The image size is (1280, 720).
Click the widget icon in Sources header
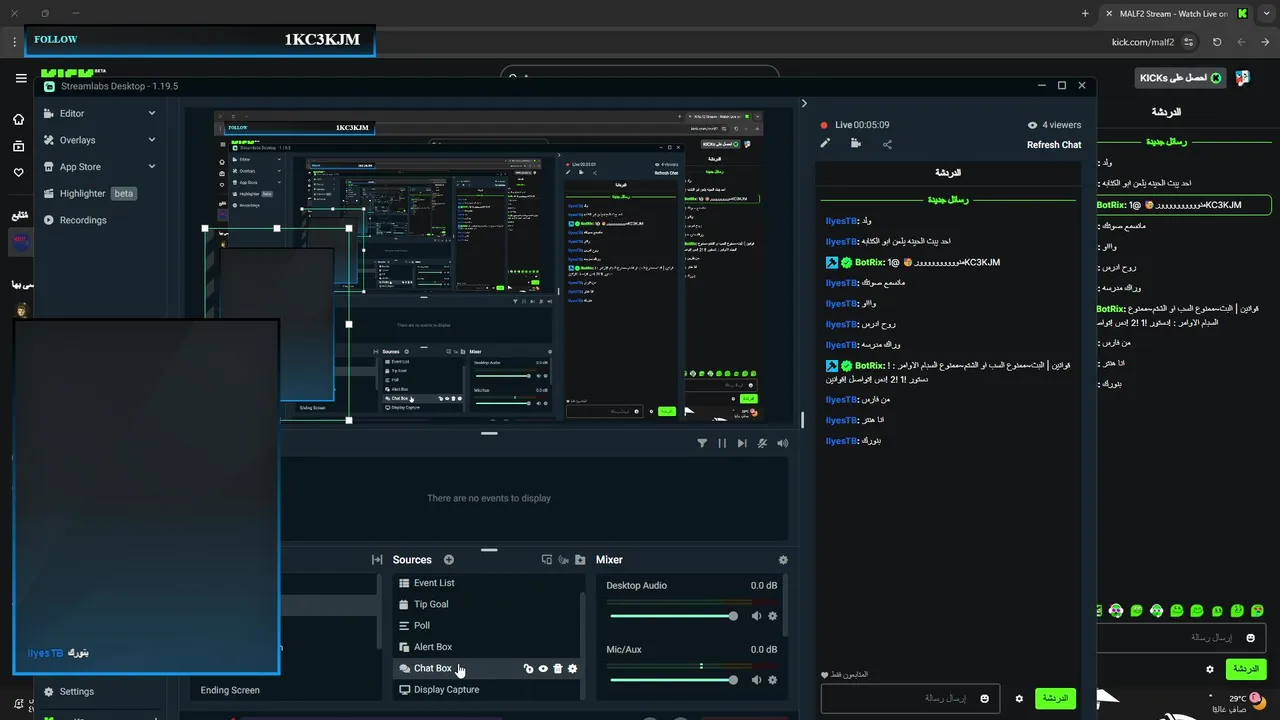(x=547, y=560)
